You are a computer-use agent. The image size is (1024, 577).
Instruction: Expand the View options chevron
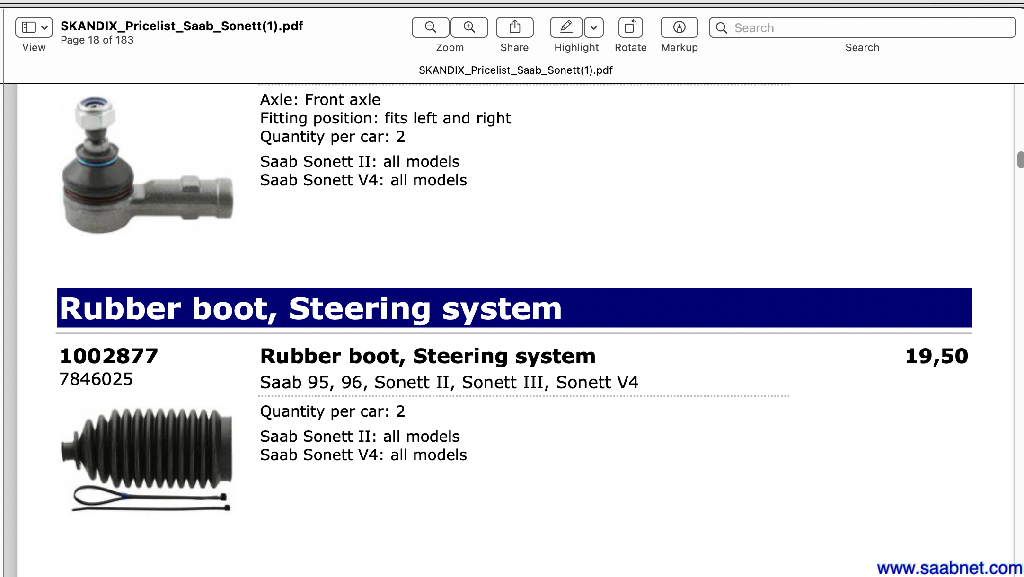tap(44, 27)
